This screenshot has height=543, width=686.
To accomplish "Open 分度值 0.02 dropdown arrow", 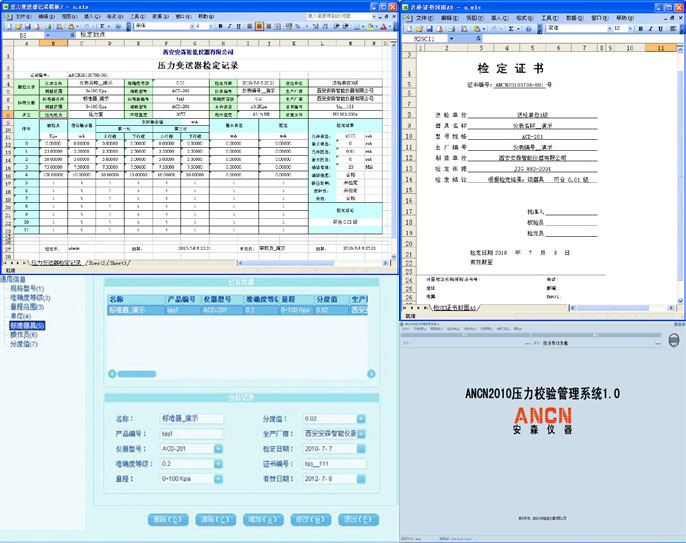I will coord(361,419).
